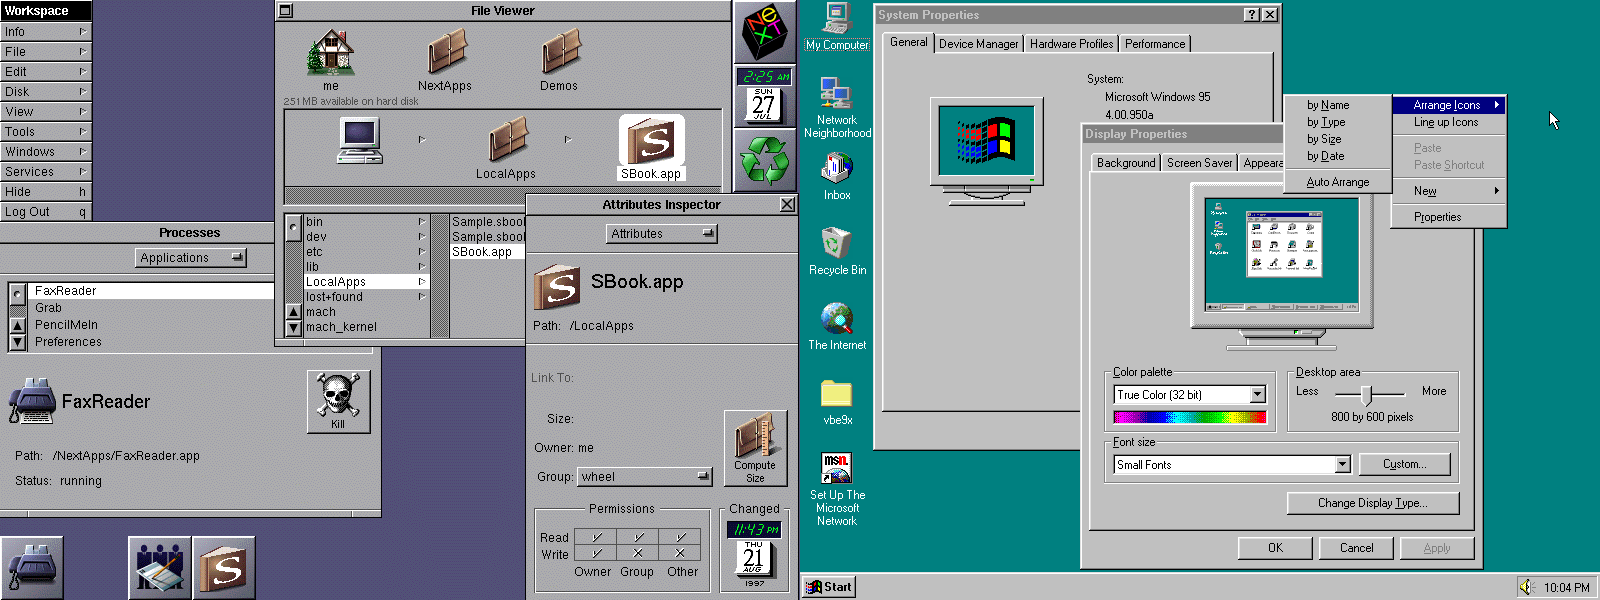Screen dimensions: 1600x600
Task: Open the NeXT cube icon in the dock
Action: click(765, 32)
